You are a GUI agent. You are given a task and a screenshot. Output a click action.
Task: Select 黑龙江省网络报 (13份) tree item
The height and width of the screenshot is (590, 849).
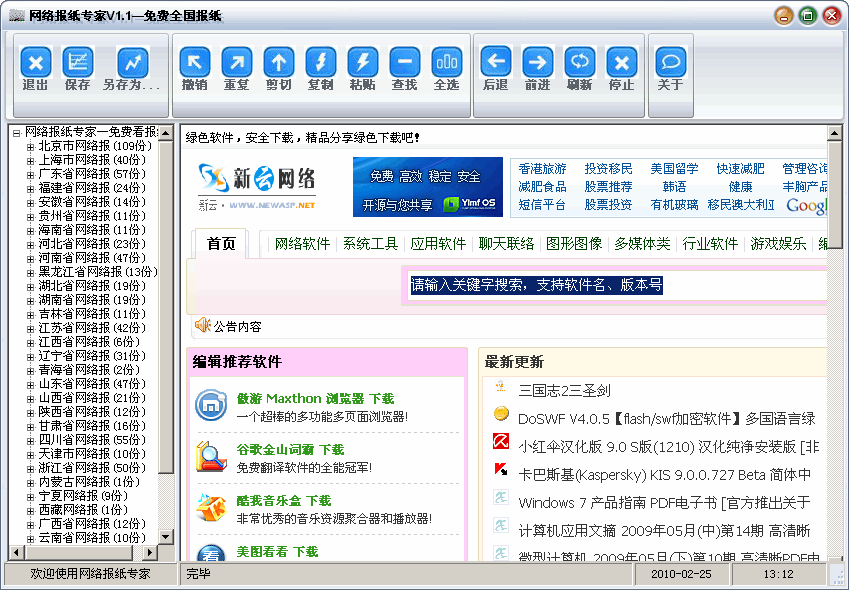[98, 272]
